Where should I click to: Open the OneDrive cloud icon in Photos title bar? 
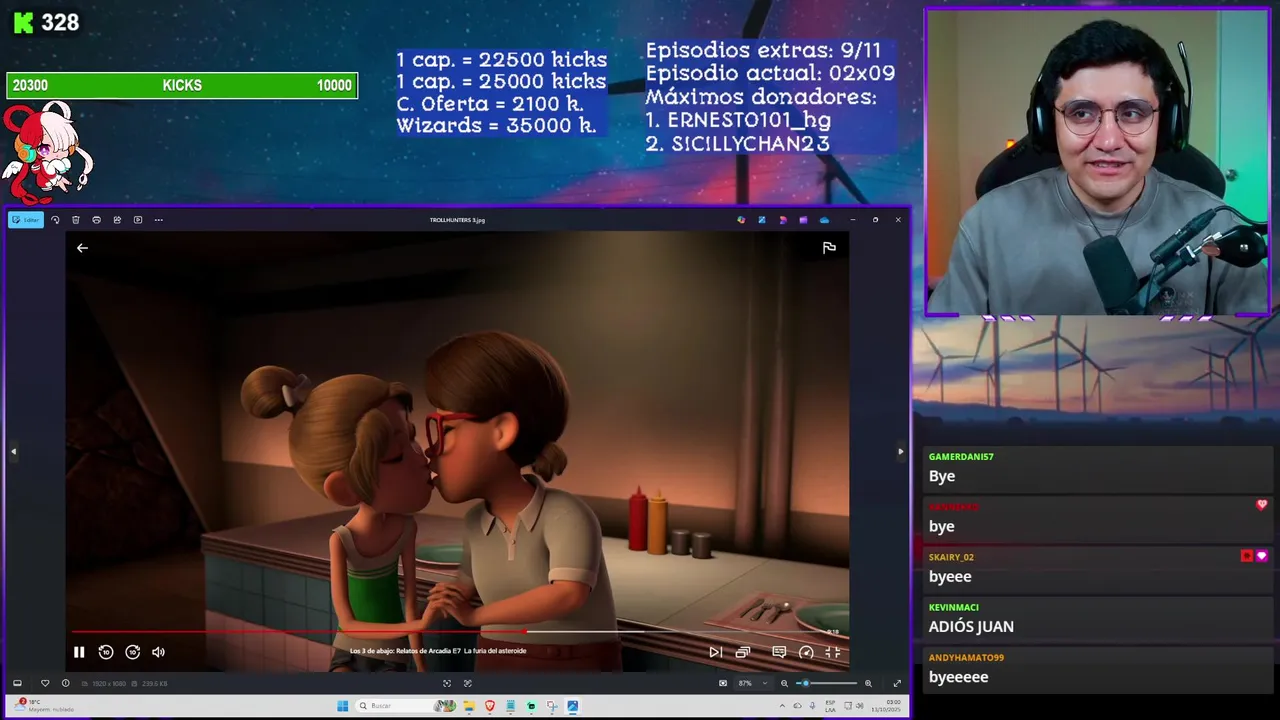coord(824,220)
